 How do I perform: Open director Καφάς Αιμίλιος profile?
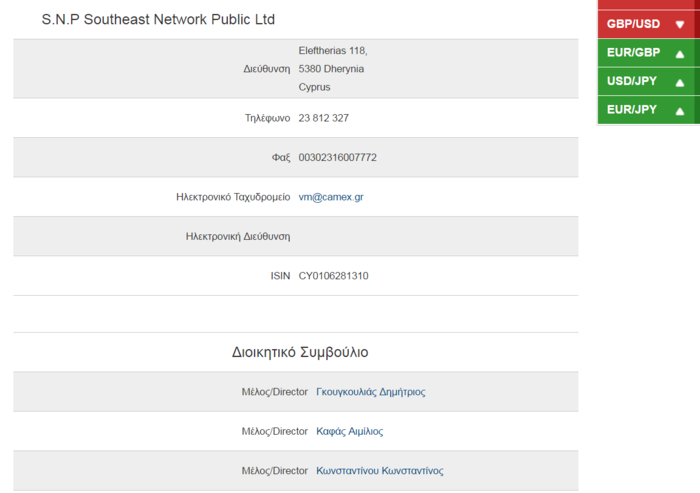[350, 431]
